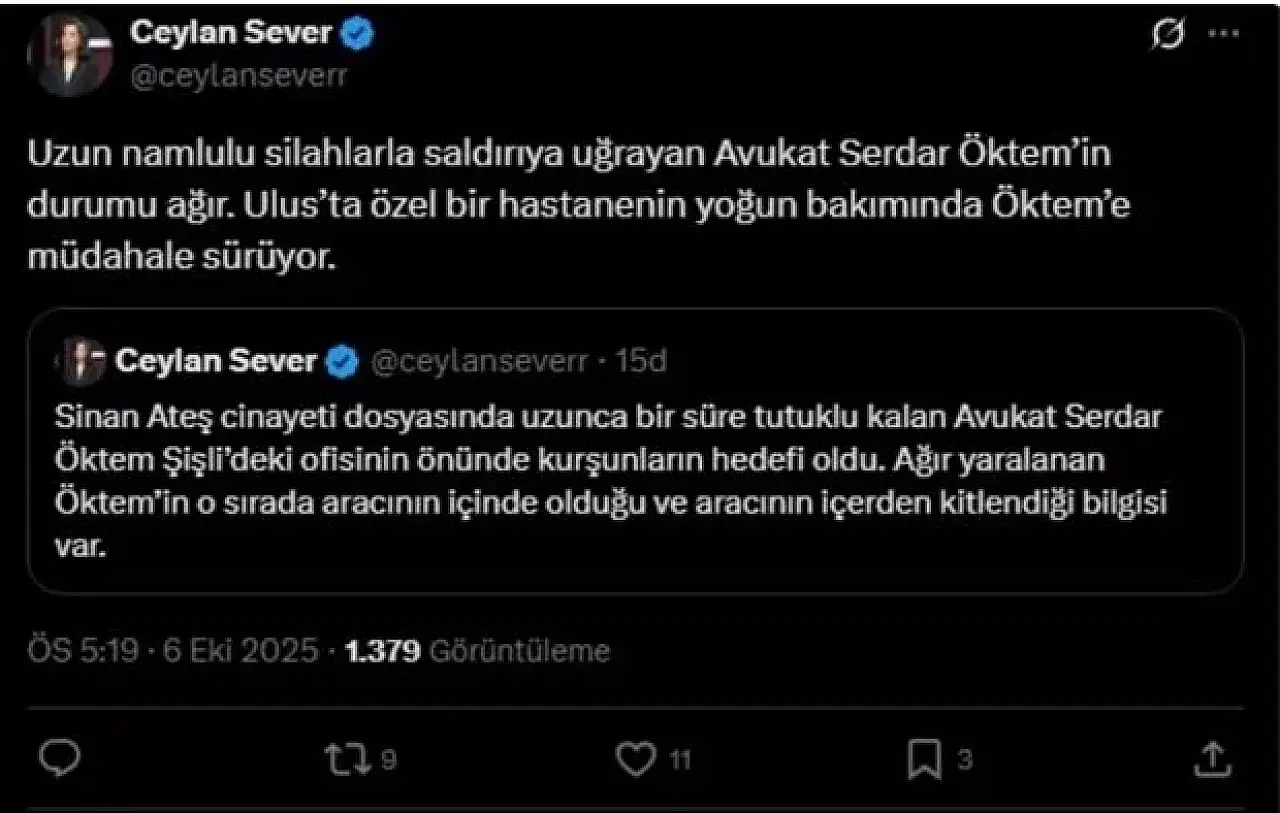Click the Grok icon at top right
Image resolution: width=1280 pixels, height=813 pixels.
click(x=1168, y=35)
